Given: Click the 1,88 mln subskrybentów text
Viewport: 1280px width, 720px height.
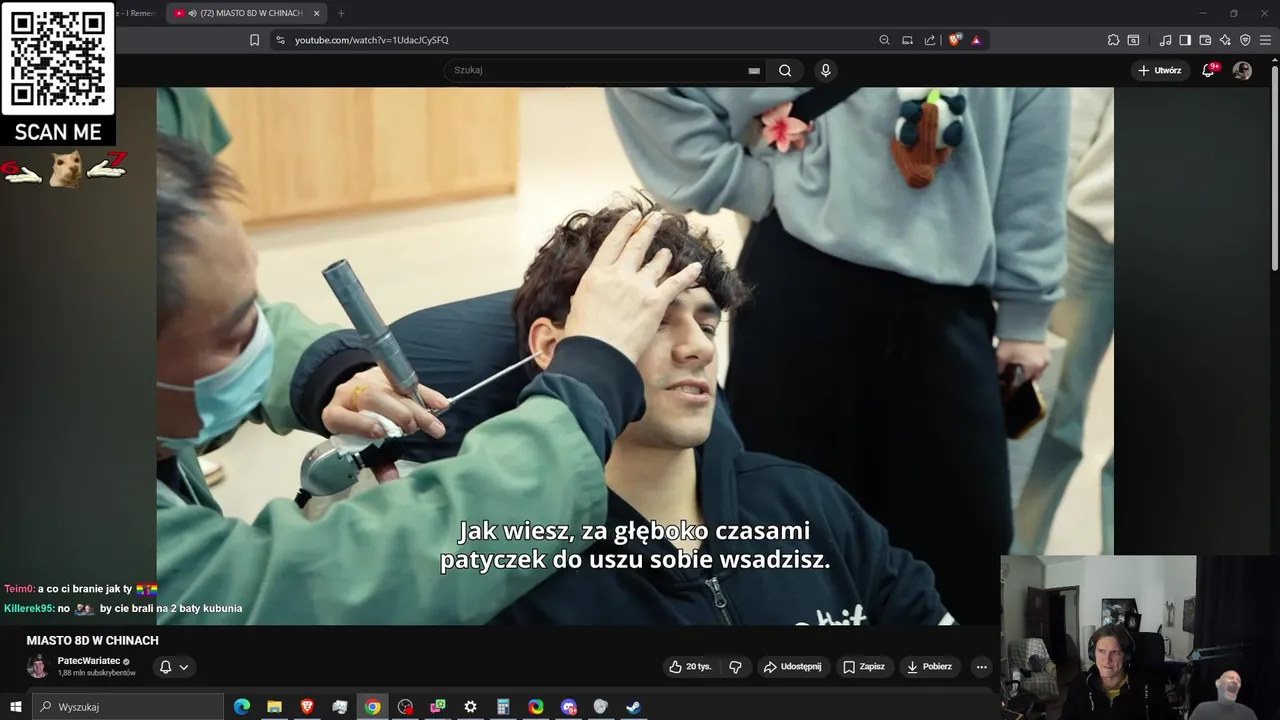Looking at the screenshot, I should 96,673.
